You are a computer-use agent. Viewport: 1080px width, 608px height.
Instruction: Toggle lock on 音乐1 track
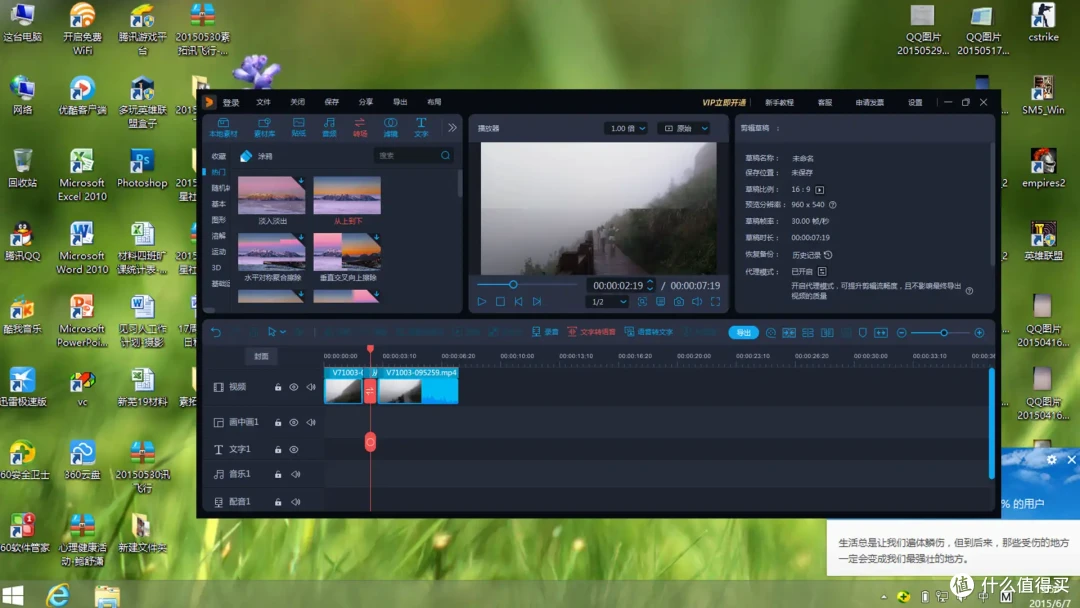tap(278, 474)
